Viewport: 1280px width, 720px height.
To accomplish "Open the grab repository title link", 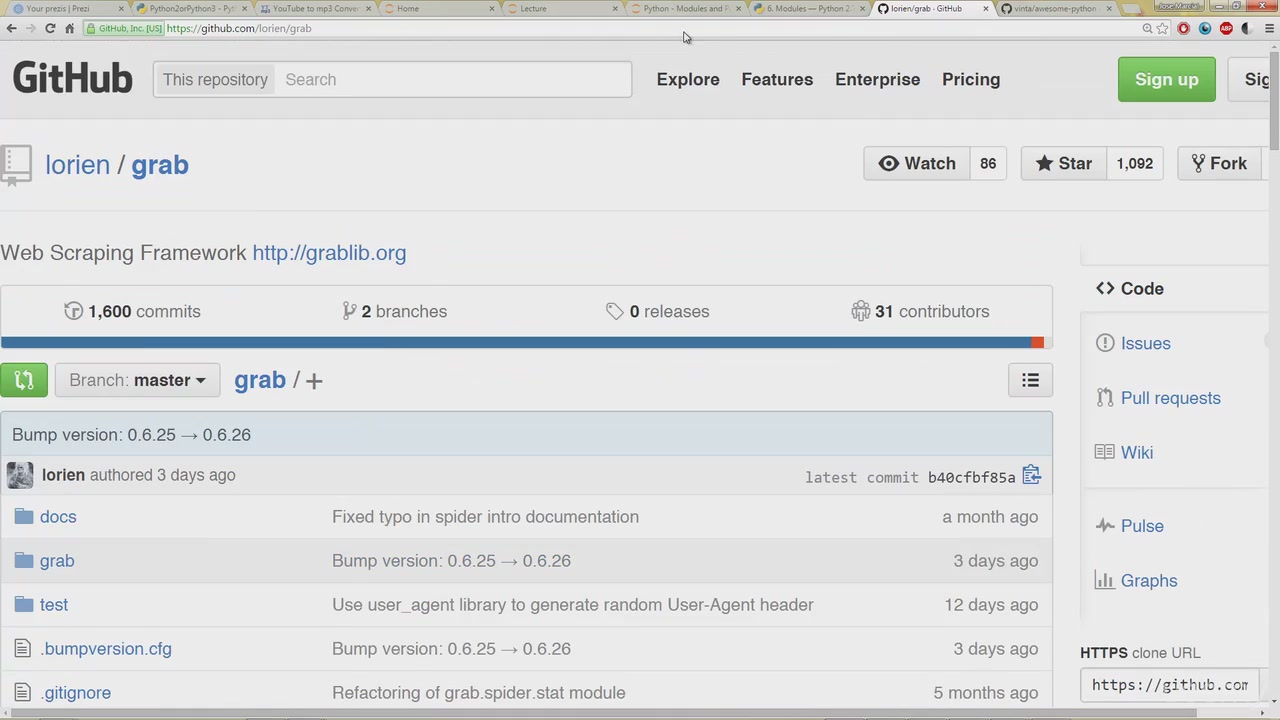I will pyautogui.click(x=160, y=165).
